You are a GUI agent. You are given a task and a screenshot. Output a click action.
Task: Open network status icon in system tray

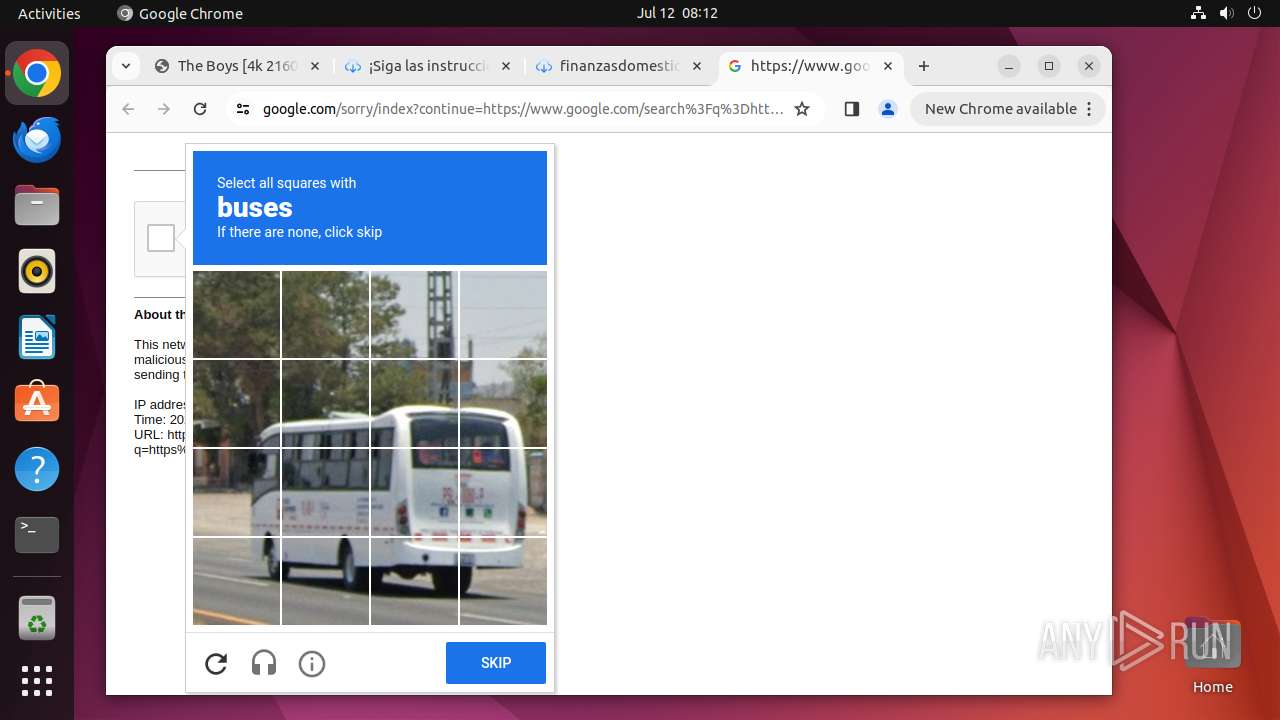point(1199,13)
